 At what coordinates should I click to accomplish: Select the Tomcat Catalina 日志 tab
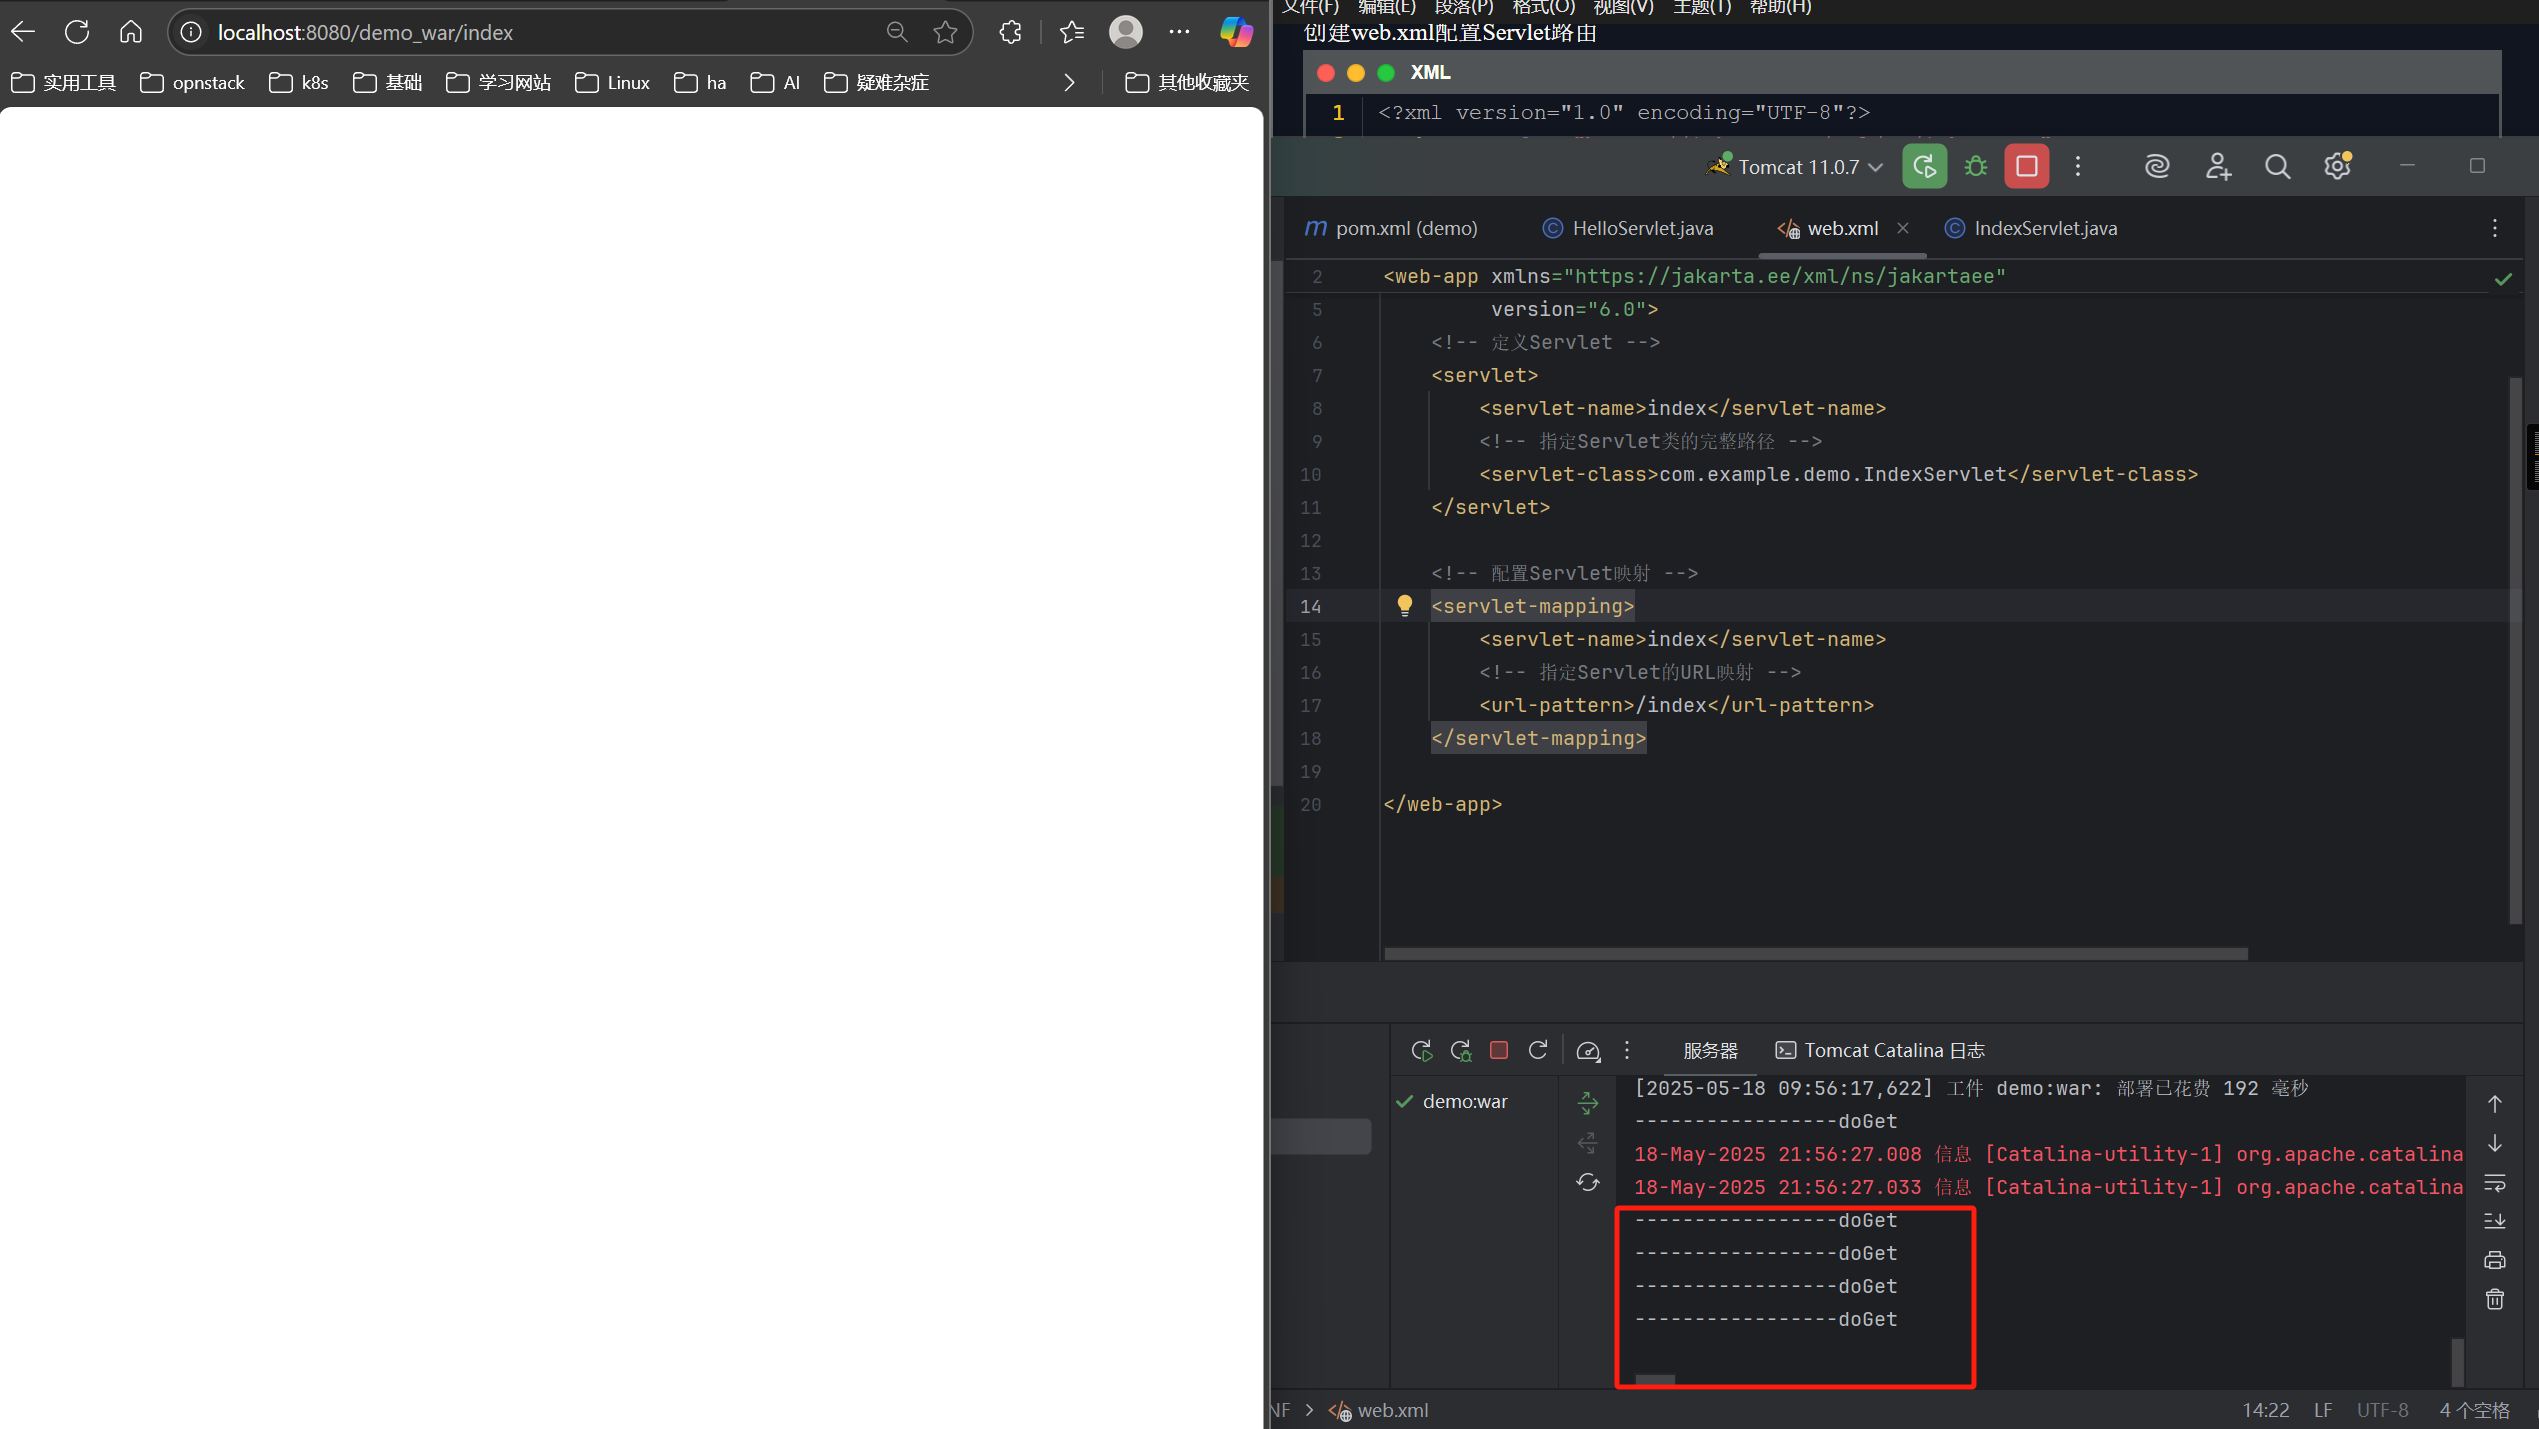tap(1880, 1050)
